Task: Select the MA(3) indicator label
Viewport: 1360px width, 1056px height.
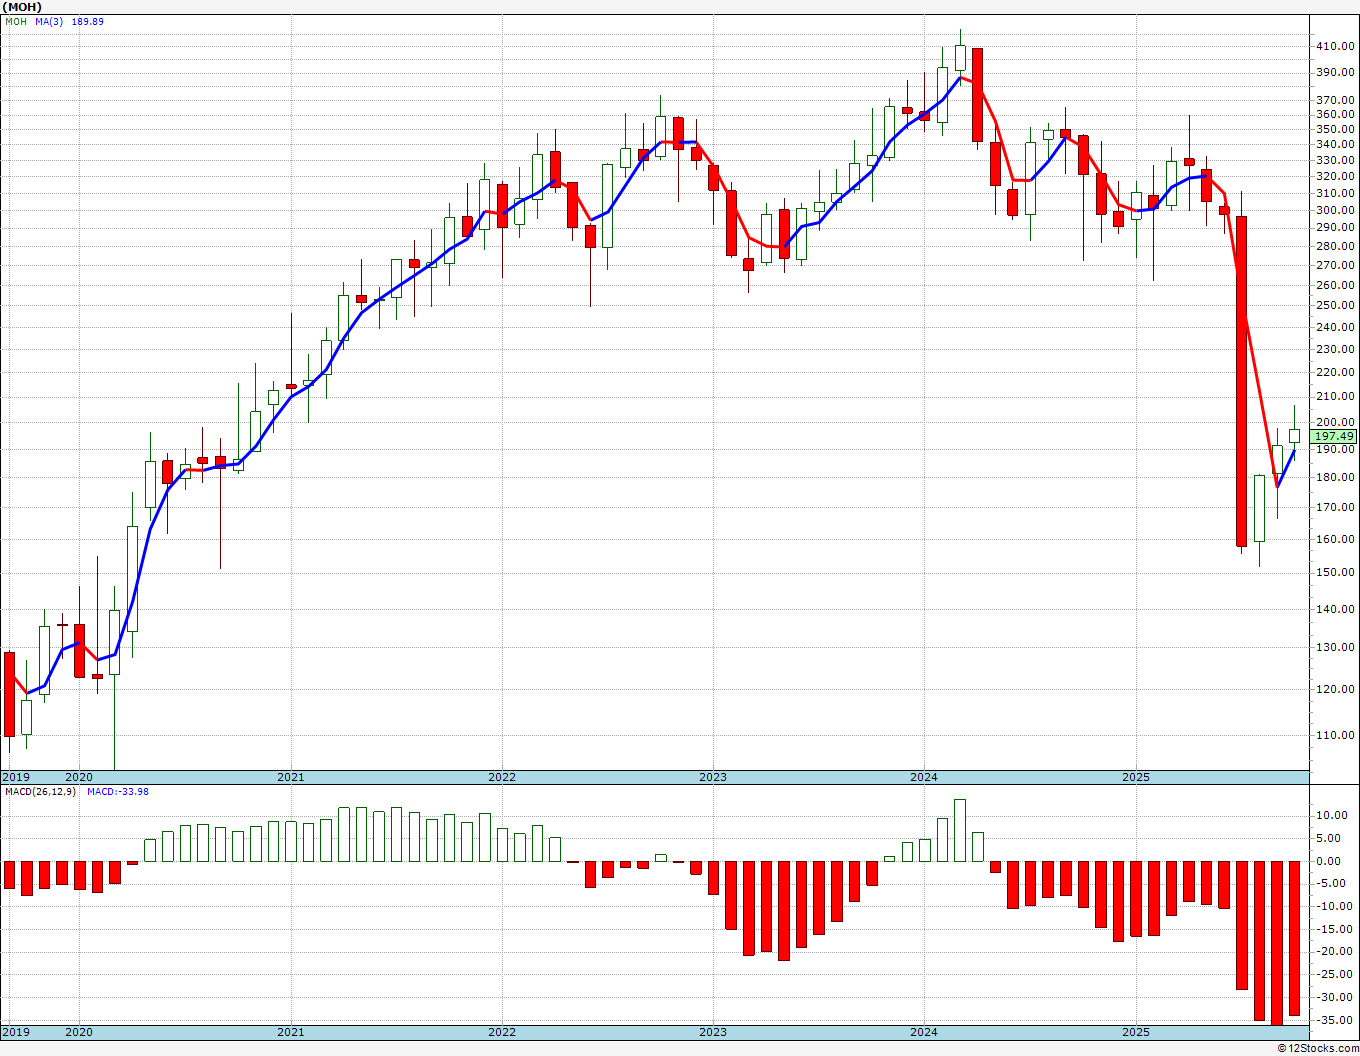Action: [50, 21]
